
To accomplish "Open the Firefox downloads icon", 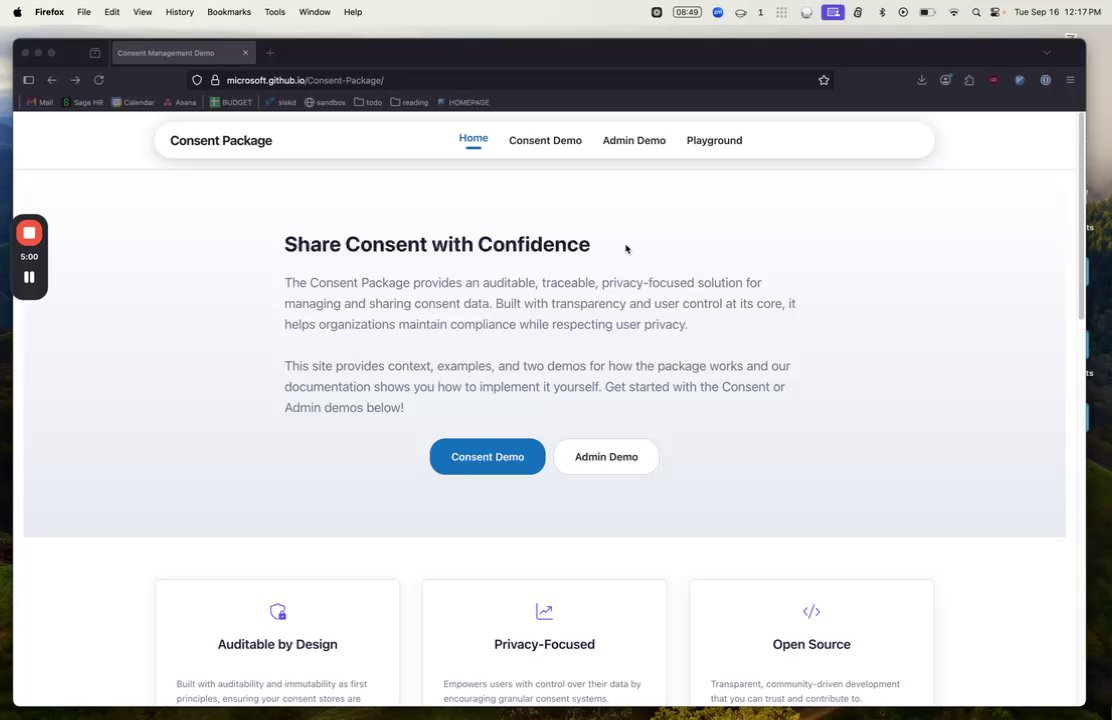I will point(921,80).
